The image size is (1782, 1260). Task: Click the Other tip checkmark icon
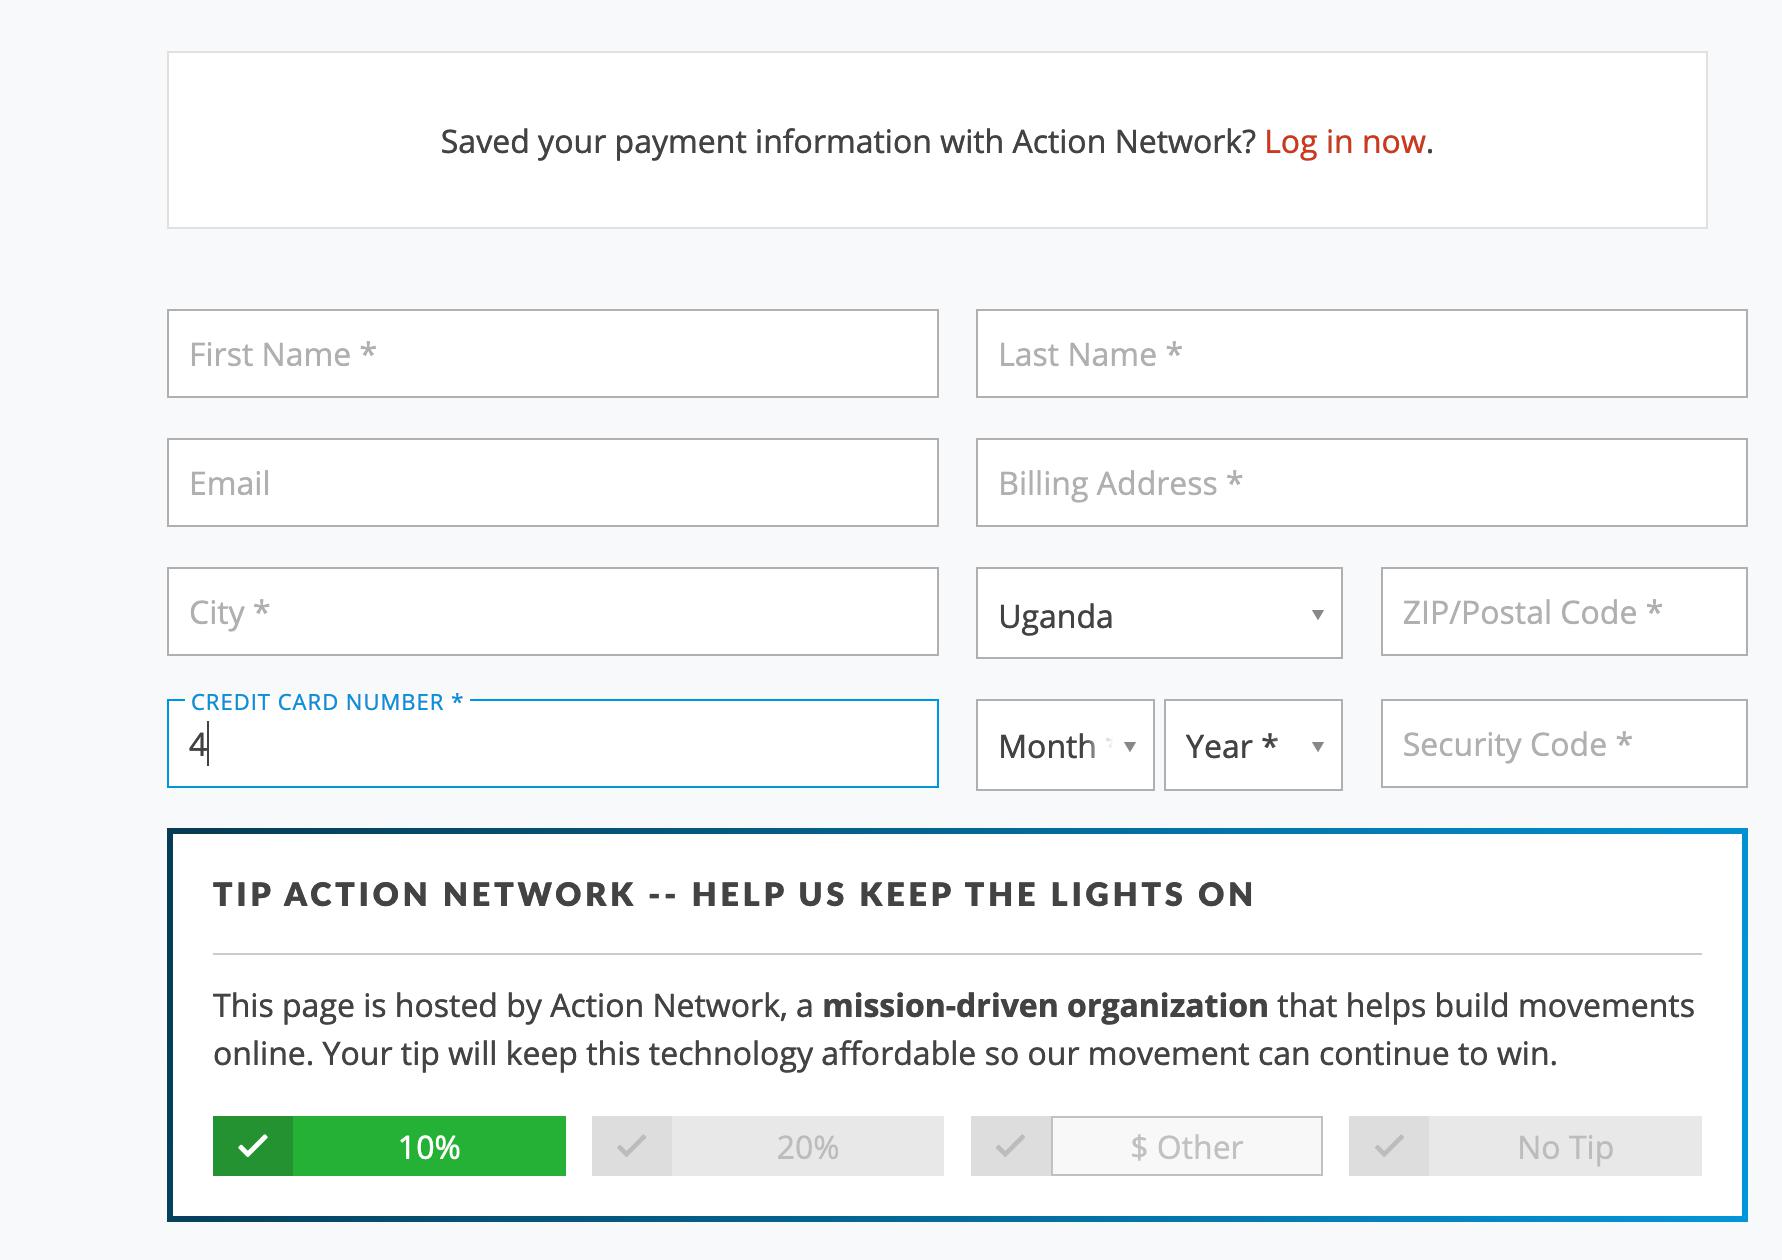coord(1010,1146)
